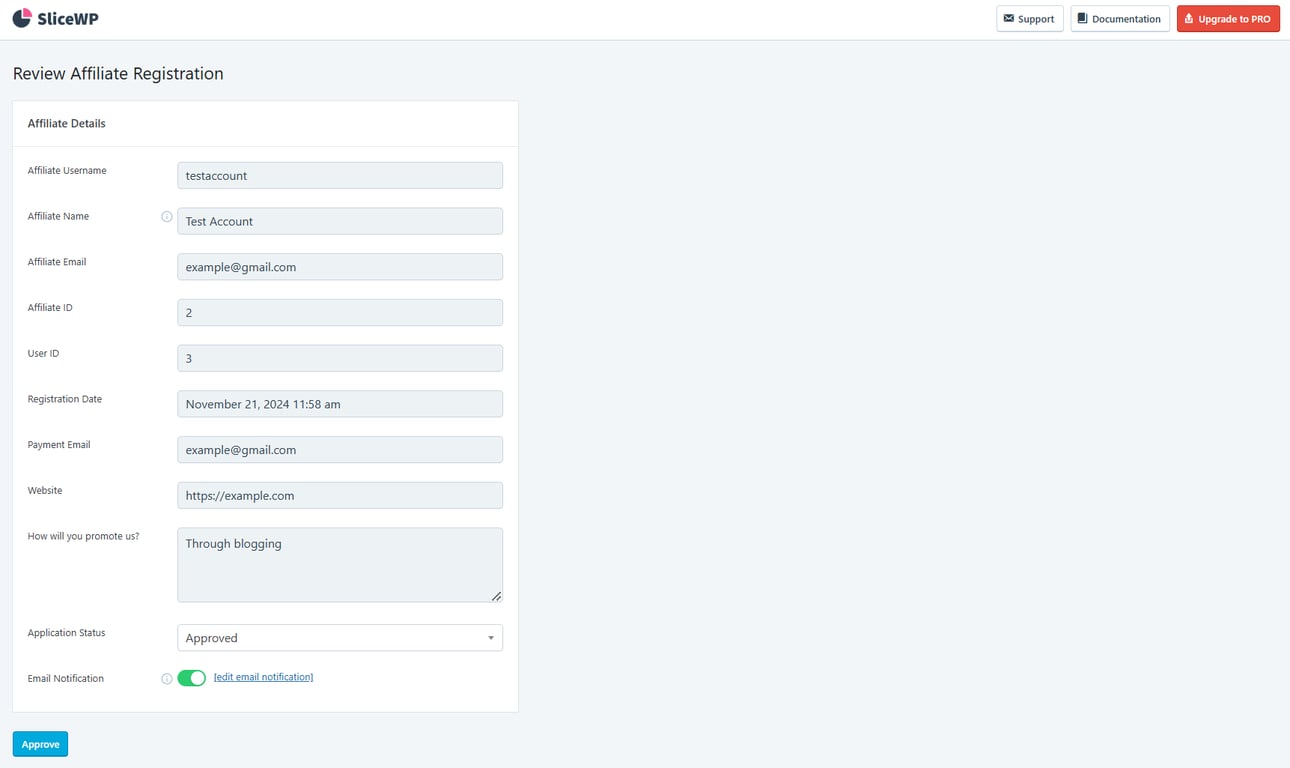Click the SliceWP logo icon
This screenshot has height=768, width=1290.
tap(22, 17)
